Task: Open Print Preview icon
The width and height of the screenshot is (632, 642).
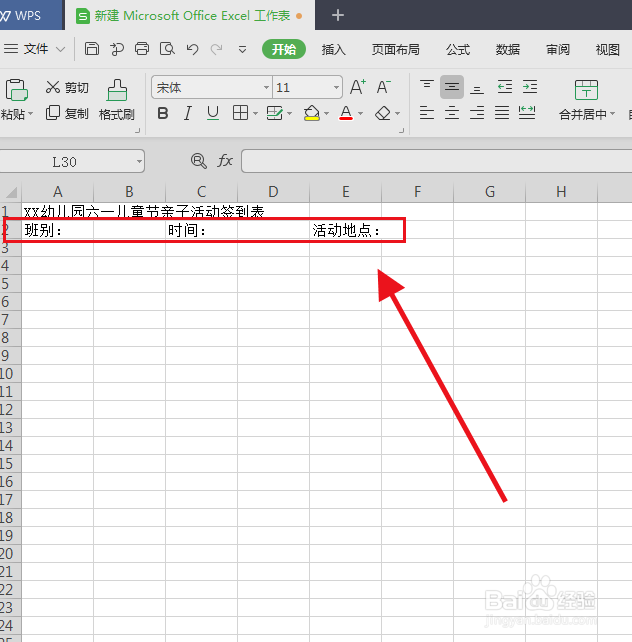Action: point(167,49)
